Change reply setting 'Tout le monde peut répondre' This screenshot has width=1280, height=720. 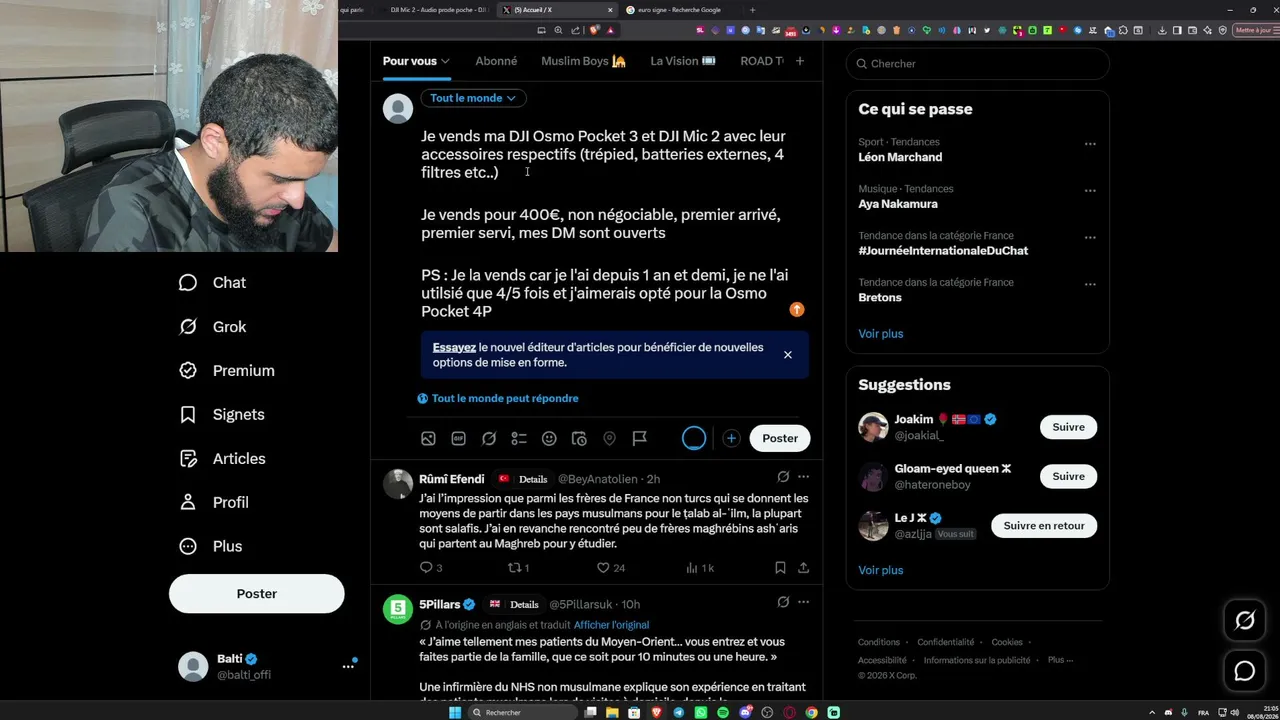coord(498,398)
